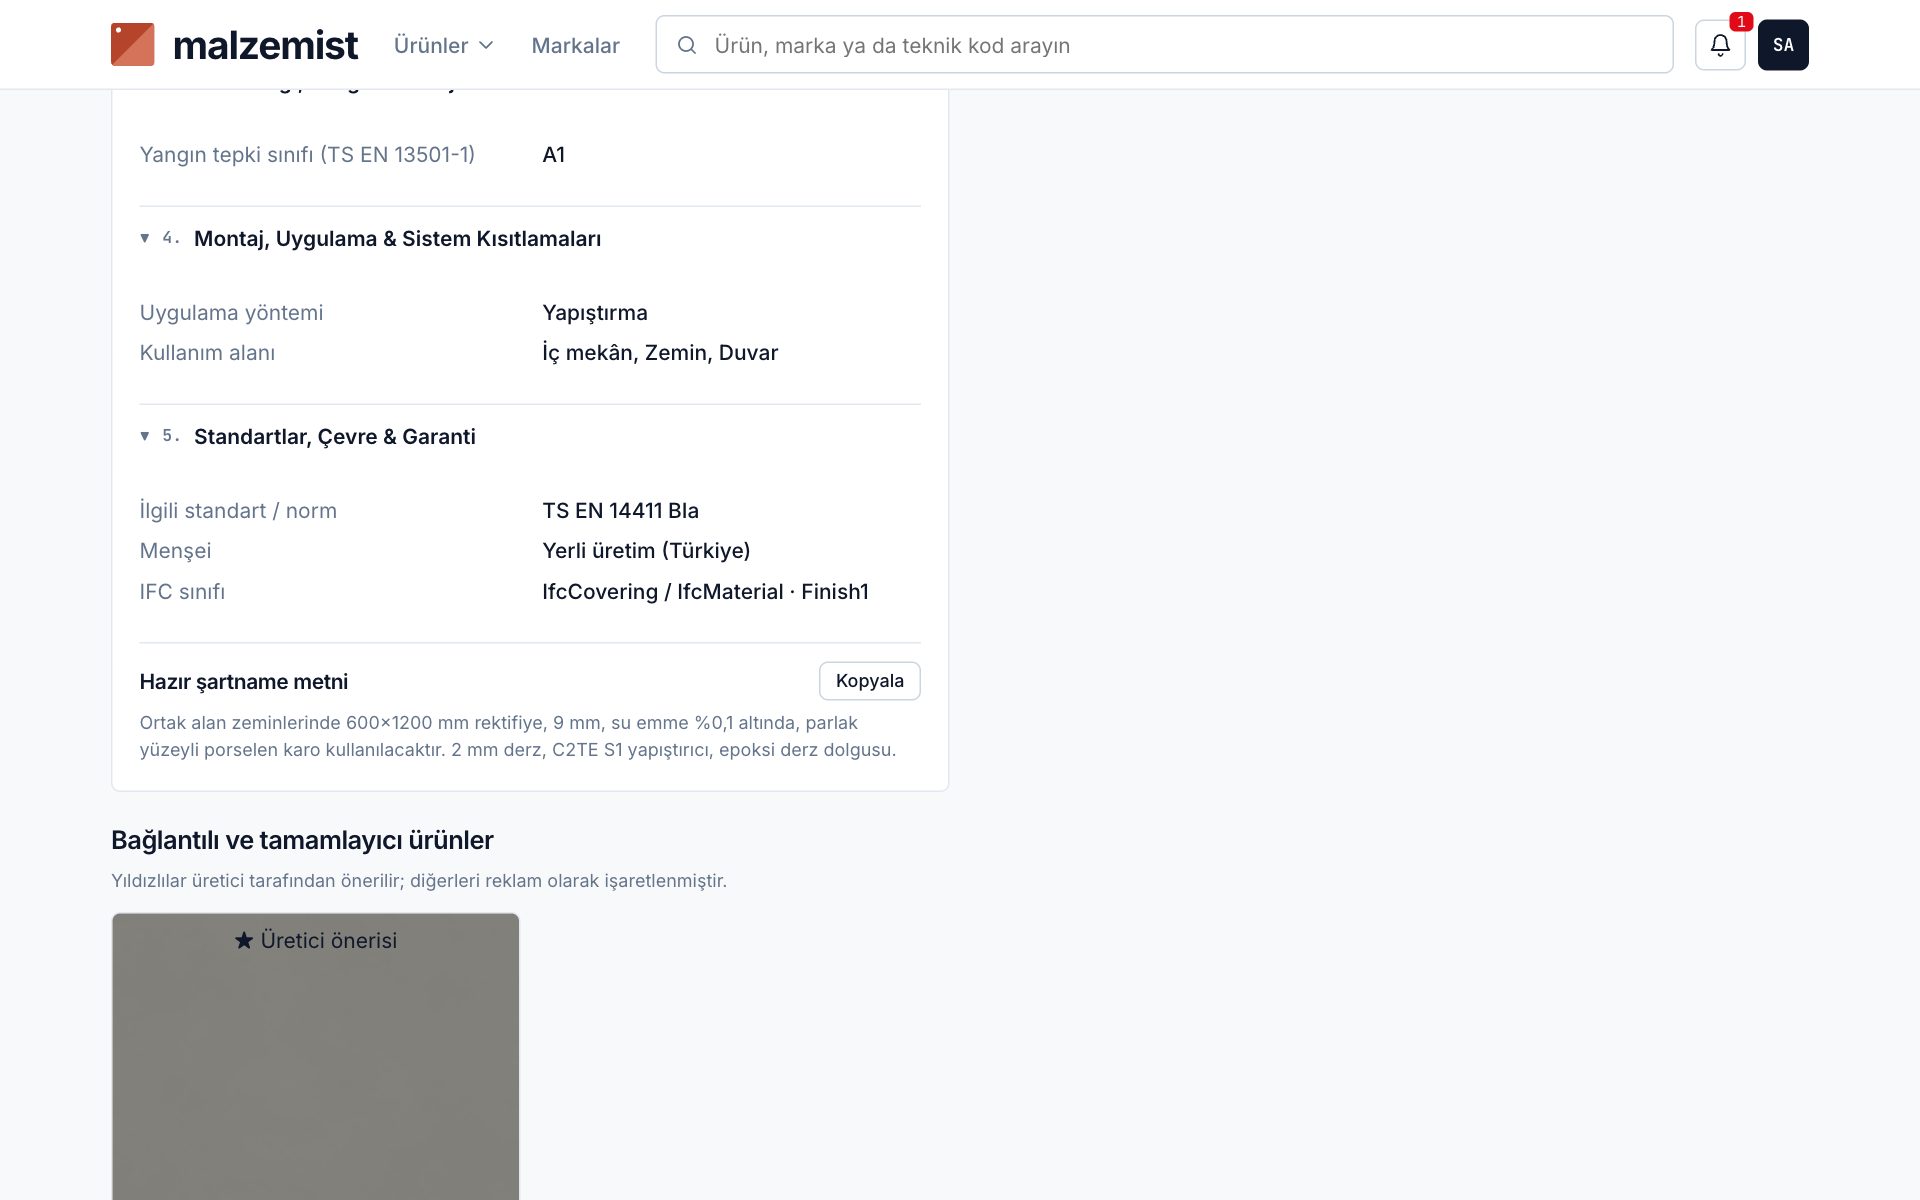Open the SA user avatar menu
Screen dimensions: 1920x1200
[1783, 45]
